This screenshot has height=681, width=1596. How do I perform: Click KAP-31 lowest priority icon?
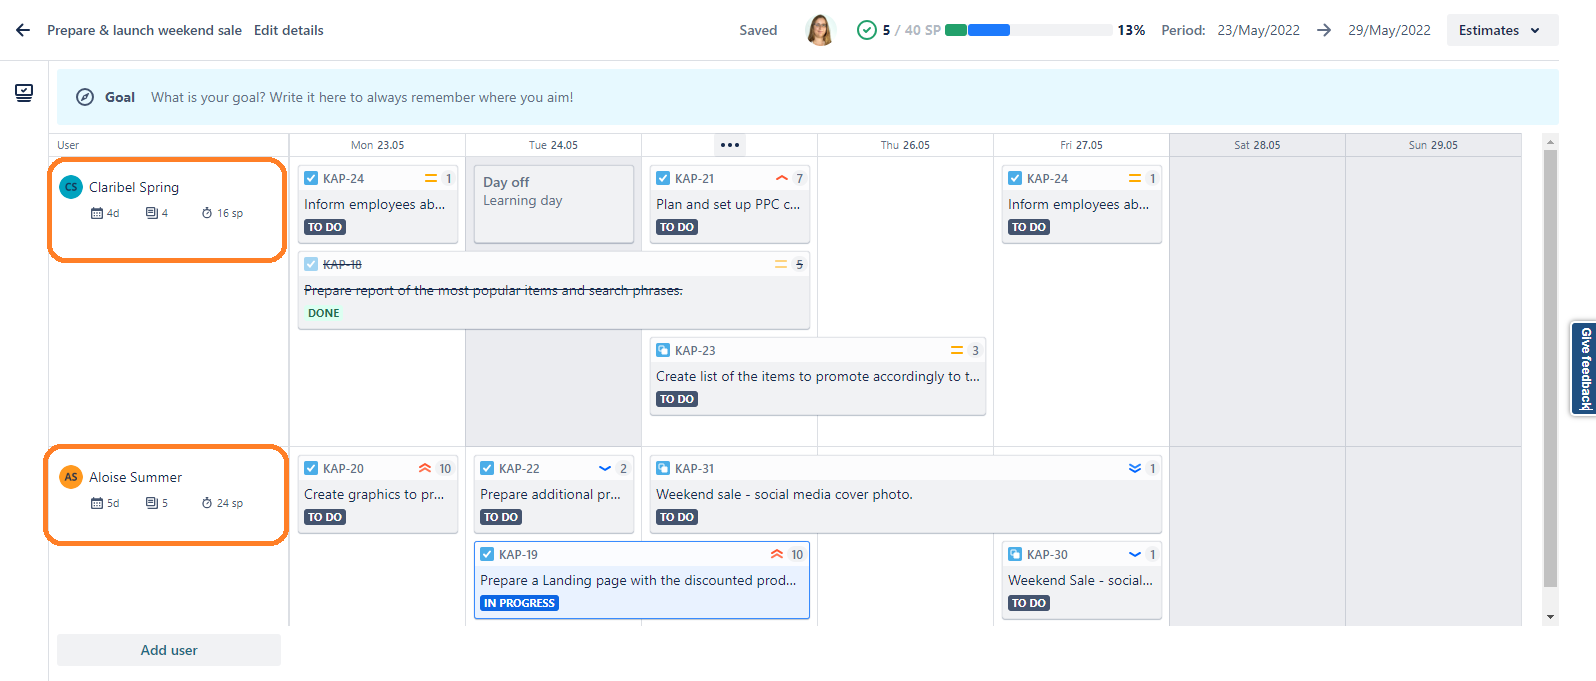[x=1135, y=468]
